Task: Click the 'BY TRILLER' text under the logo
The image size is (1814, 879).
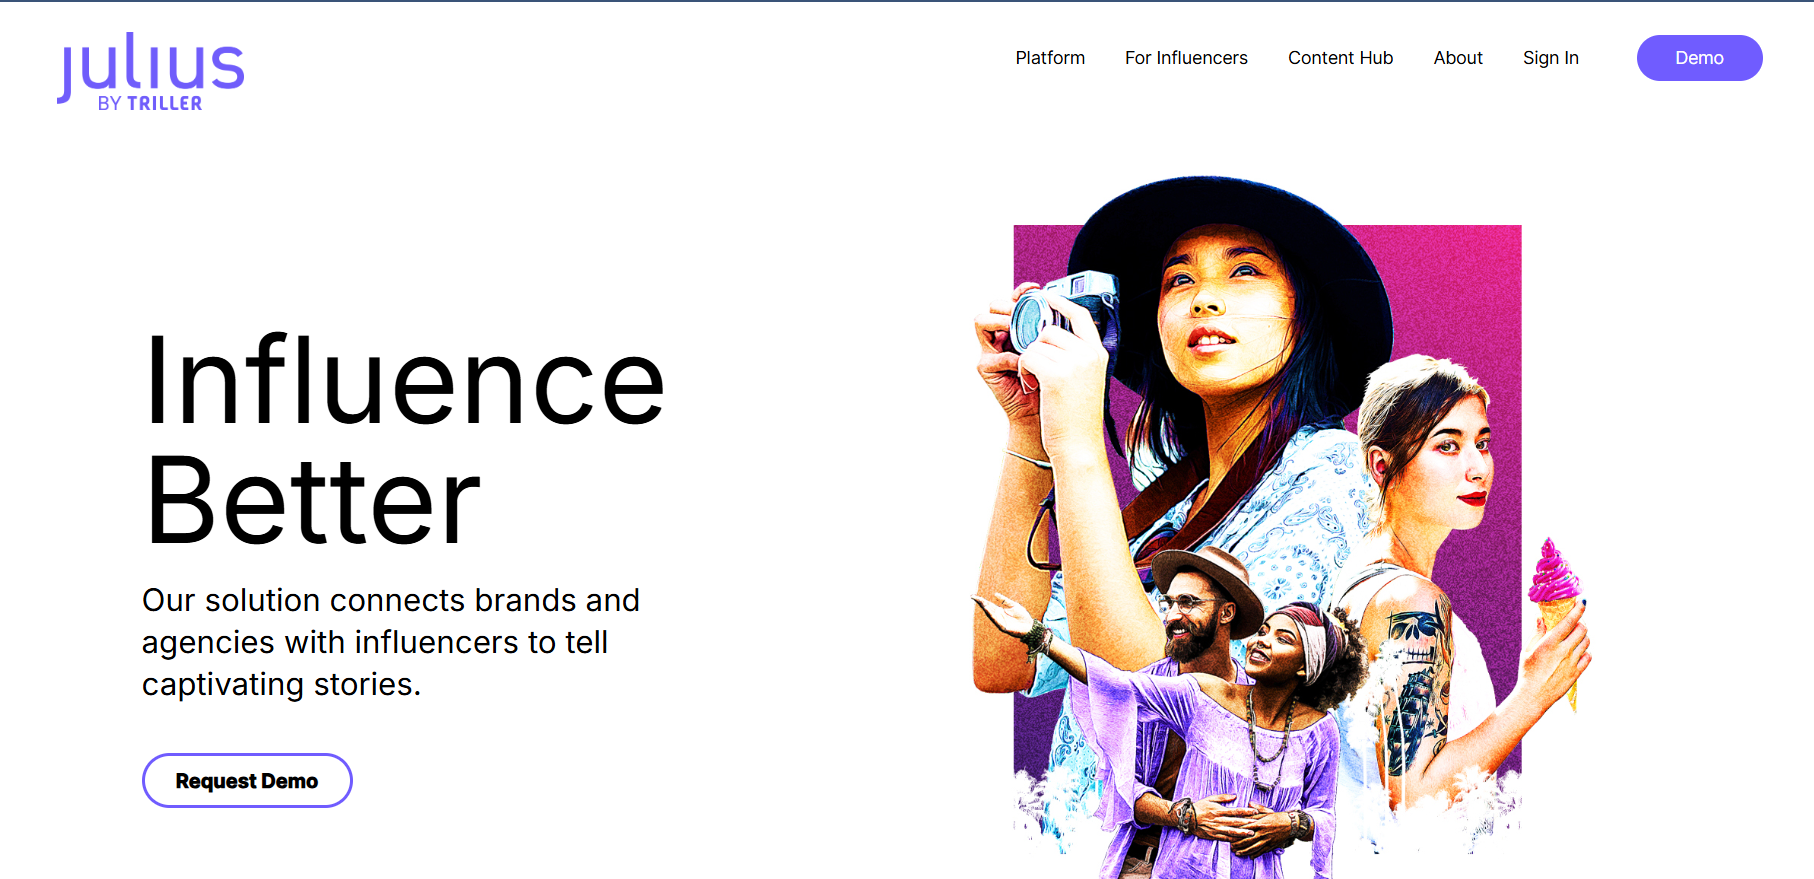Action: pos(150,103)
